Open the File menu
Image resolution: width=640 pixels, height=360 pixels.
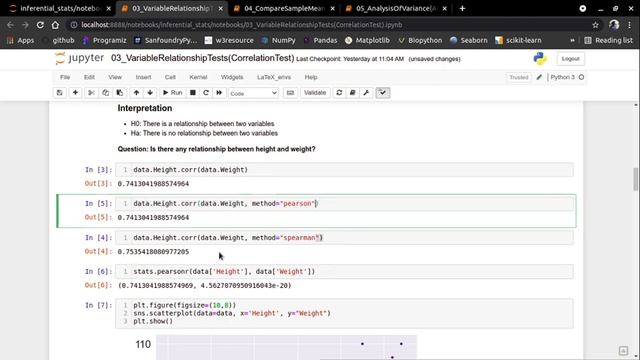coord(65,77)
